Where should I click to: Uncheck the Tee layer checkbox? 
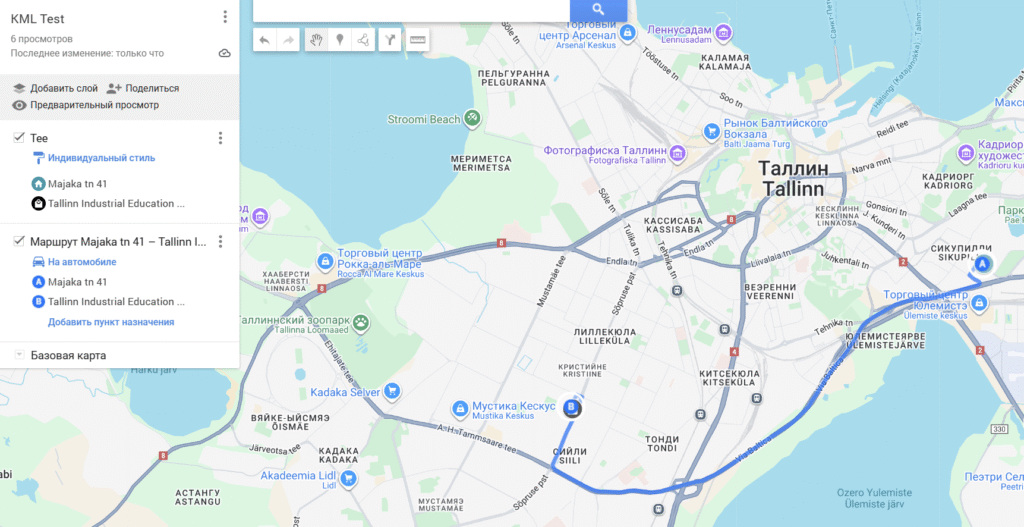pos(19,137)
